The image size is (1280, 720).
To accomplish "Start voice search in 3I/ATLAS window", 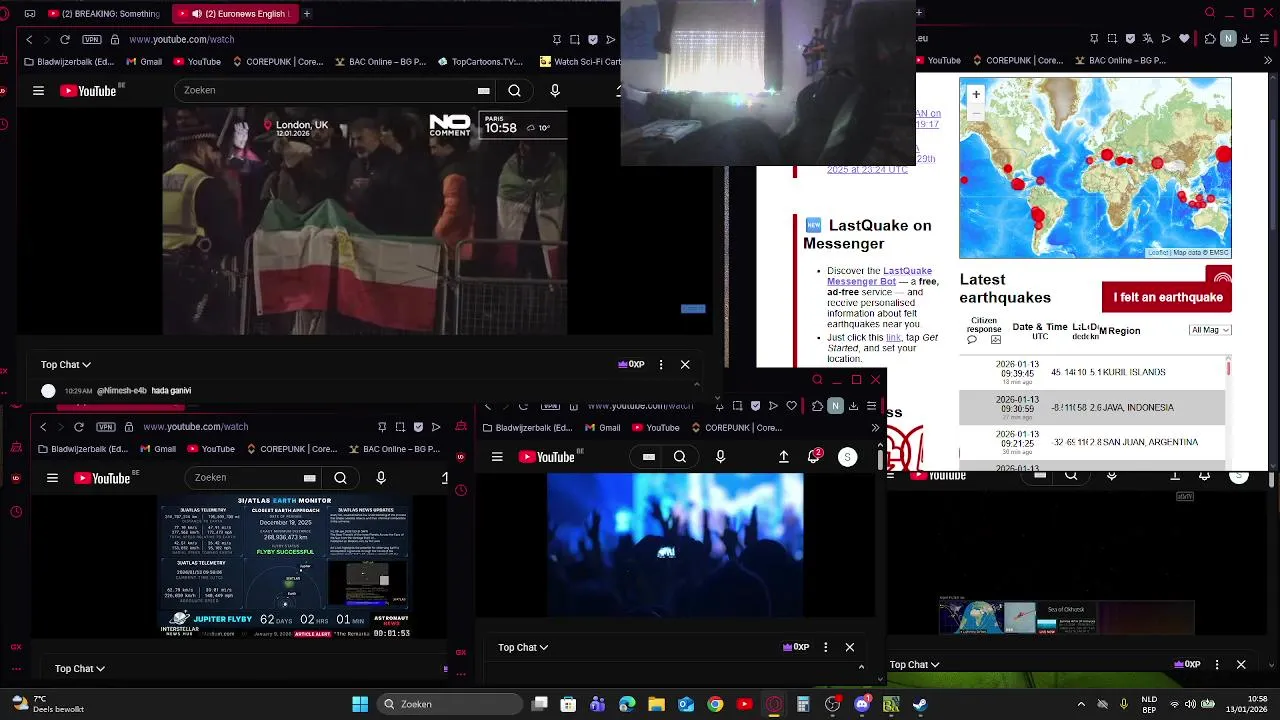I will point(381,478).
